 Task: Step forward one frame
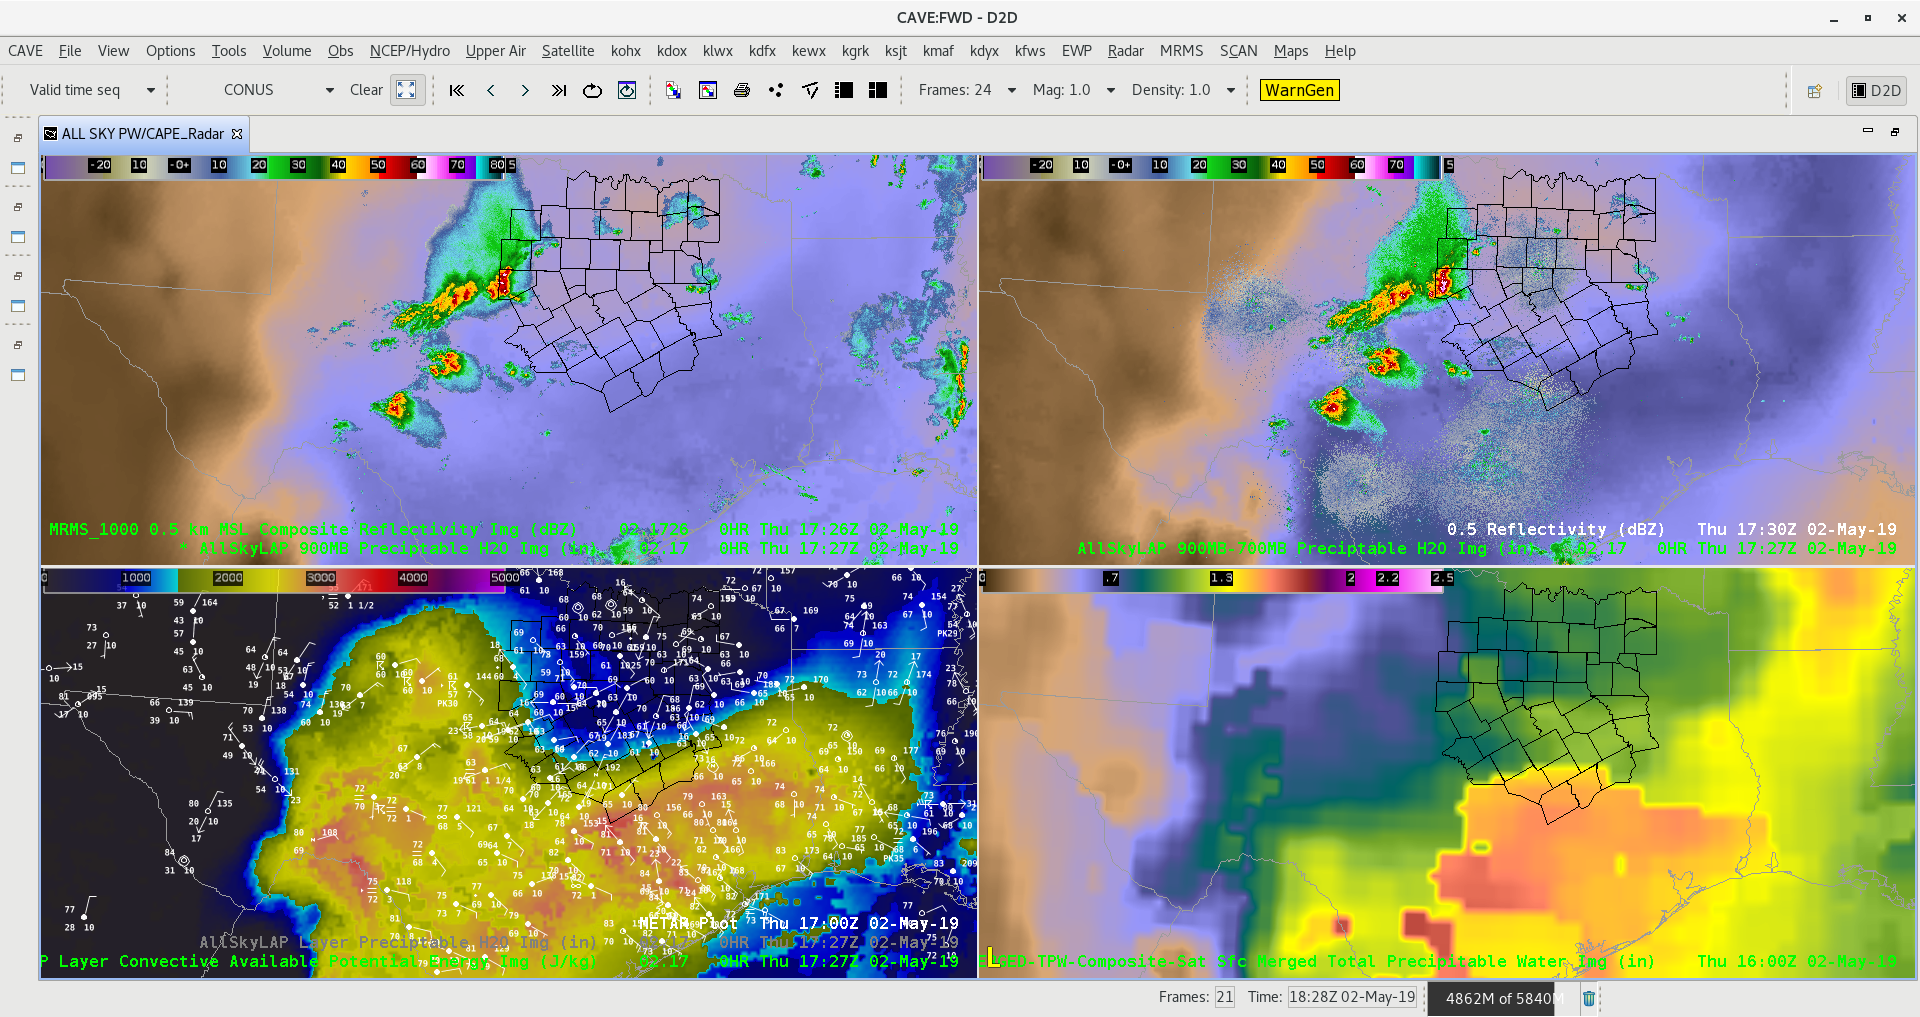[x=525, y=90]
